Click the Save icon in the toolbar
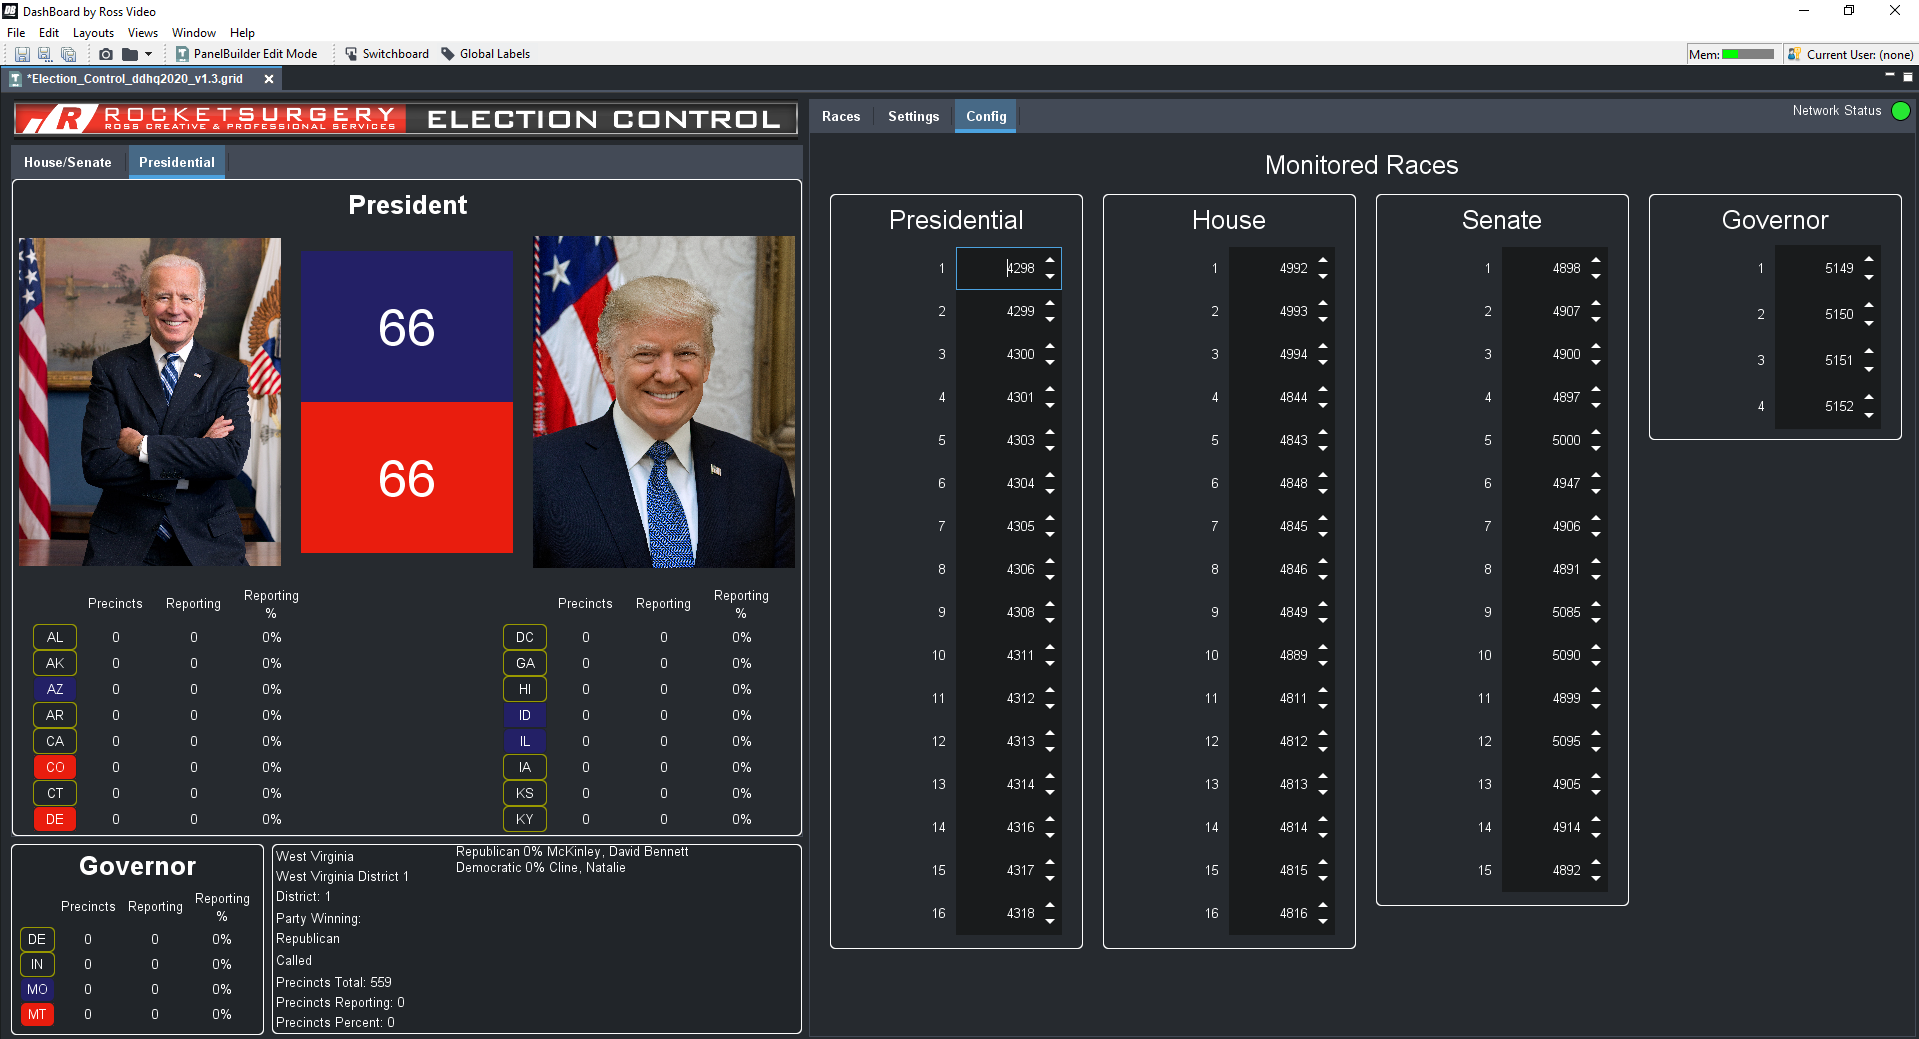Image resolution: width=1919 pixels, height=1039 pixels. [x=22, y=54]
